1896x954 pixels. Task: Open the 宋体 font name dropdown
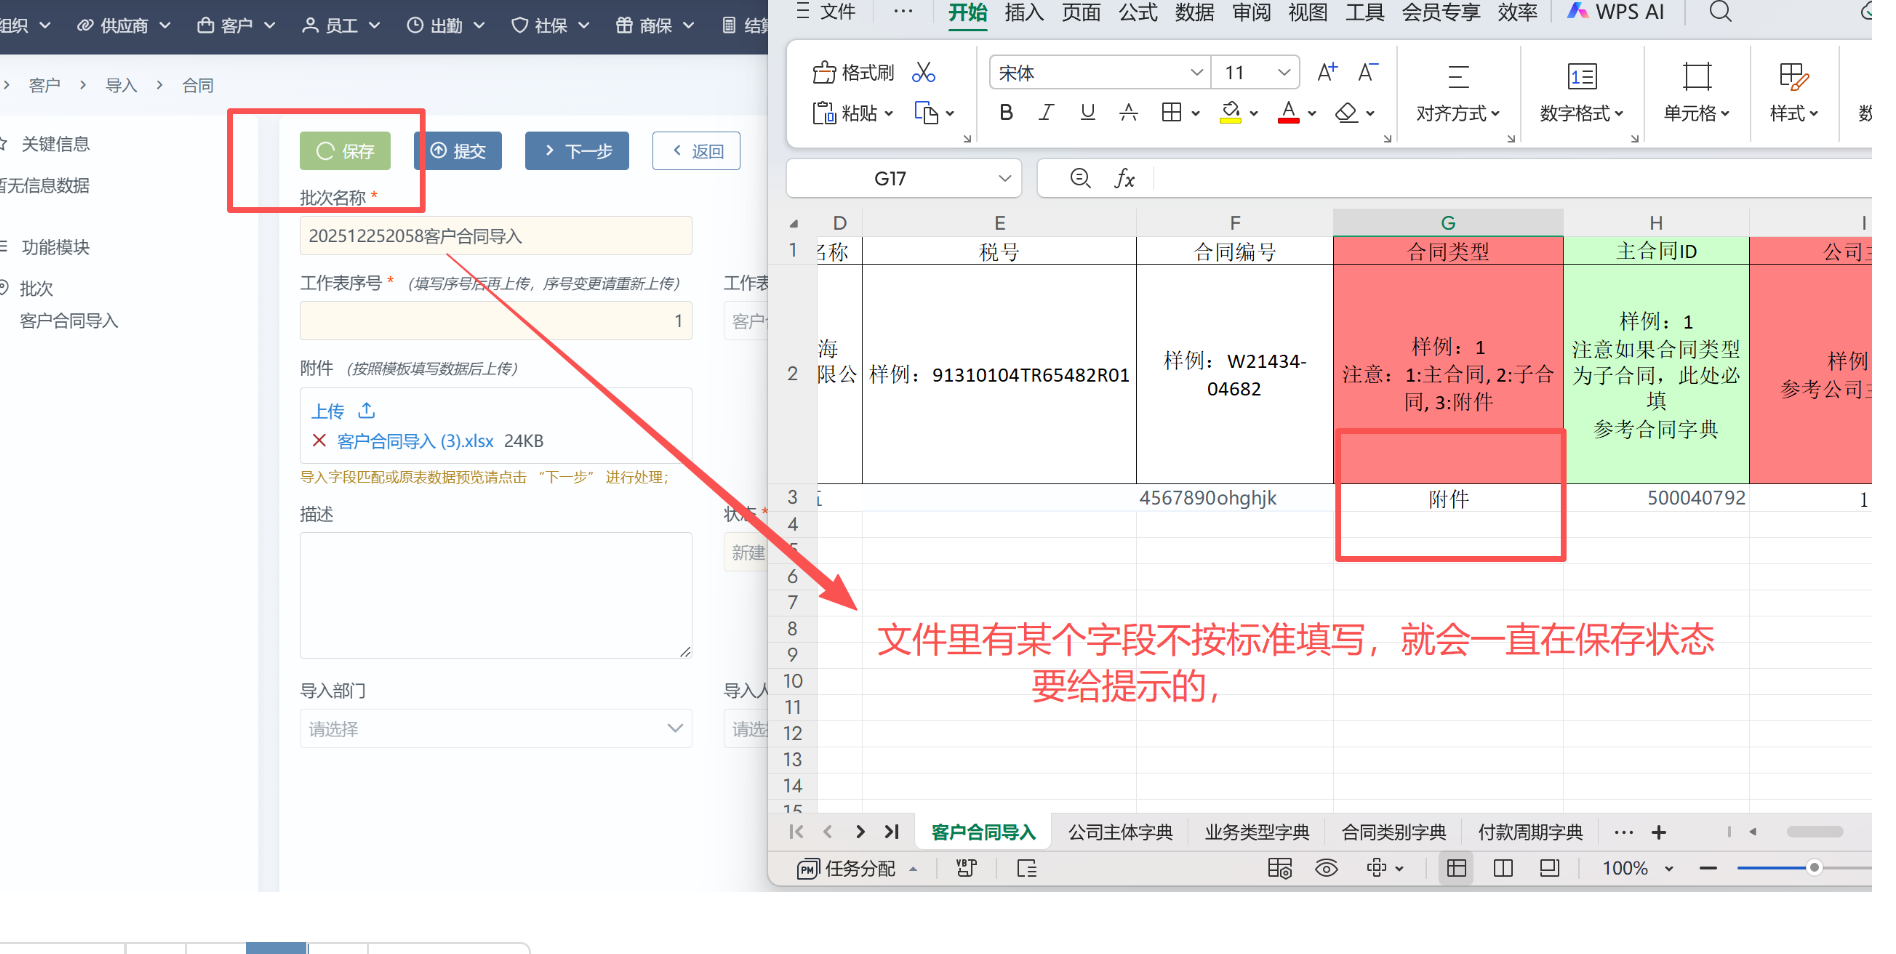[x=1196, y=73]
